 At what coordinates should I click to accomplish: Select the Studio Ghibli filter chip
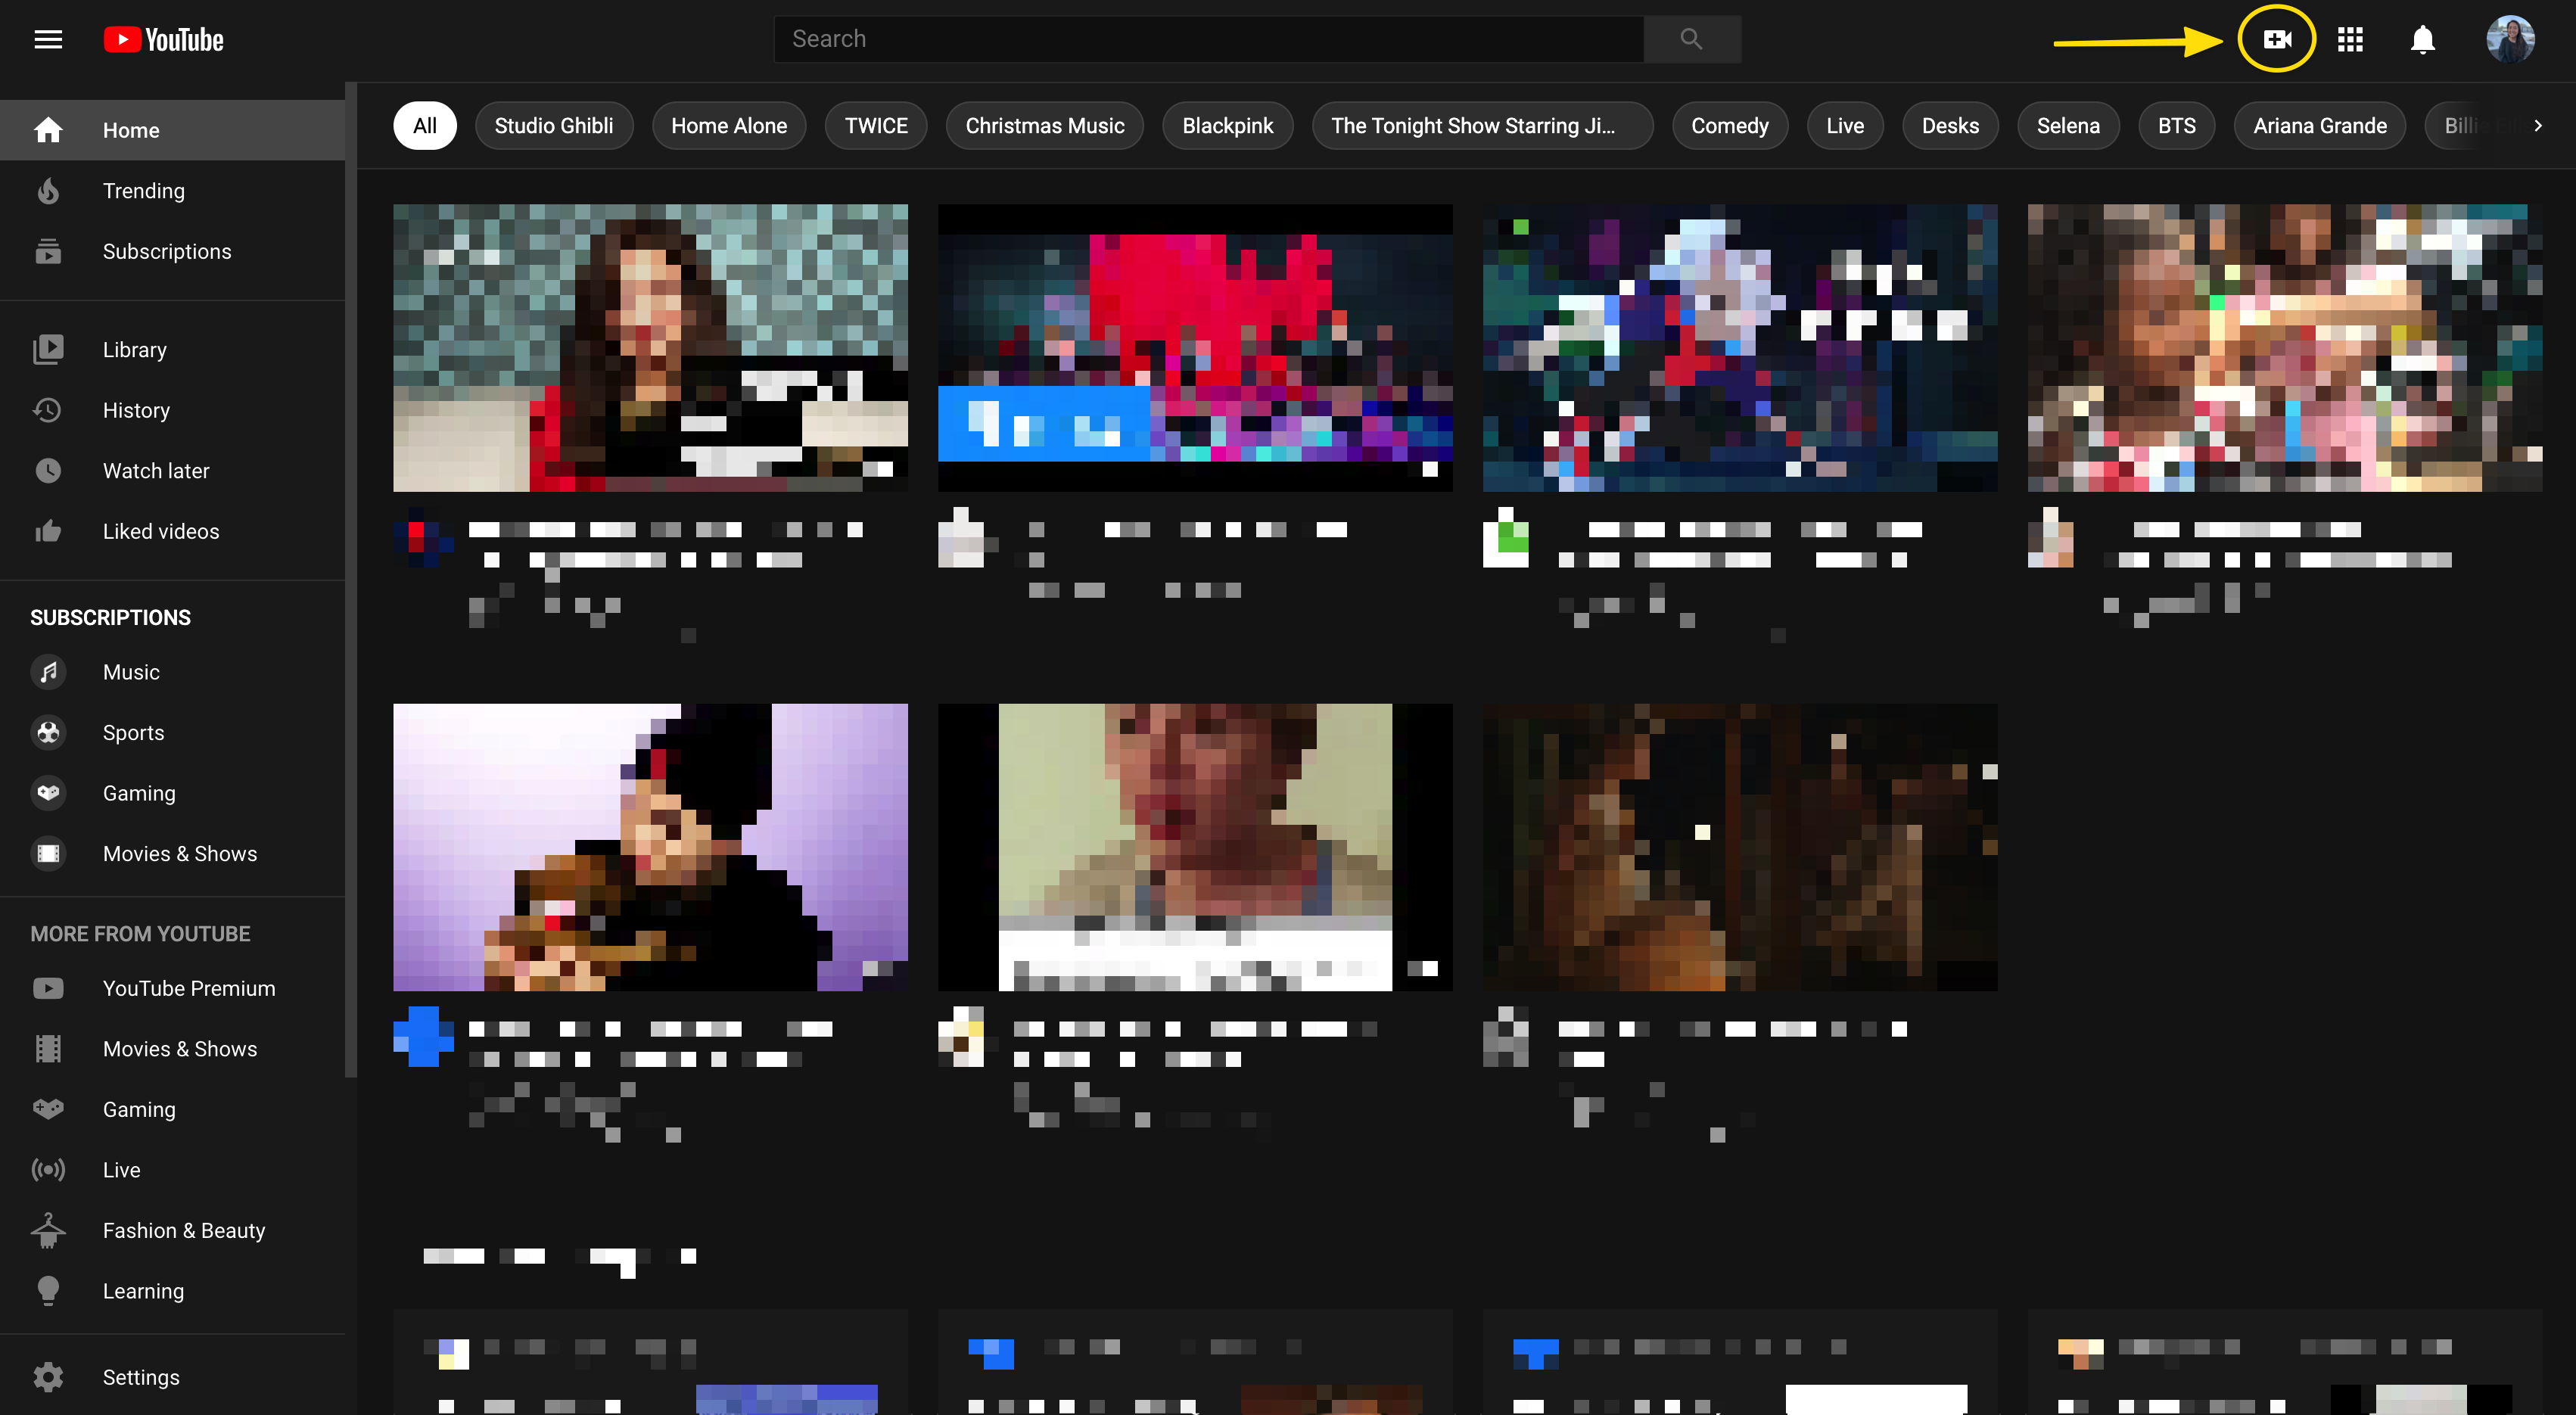554,126
